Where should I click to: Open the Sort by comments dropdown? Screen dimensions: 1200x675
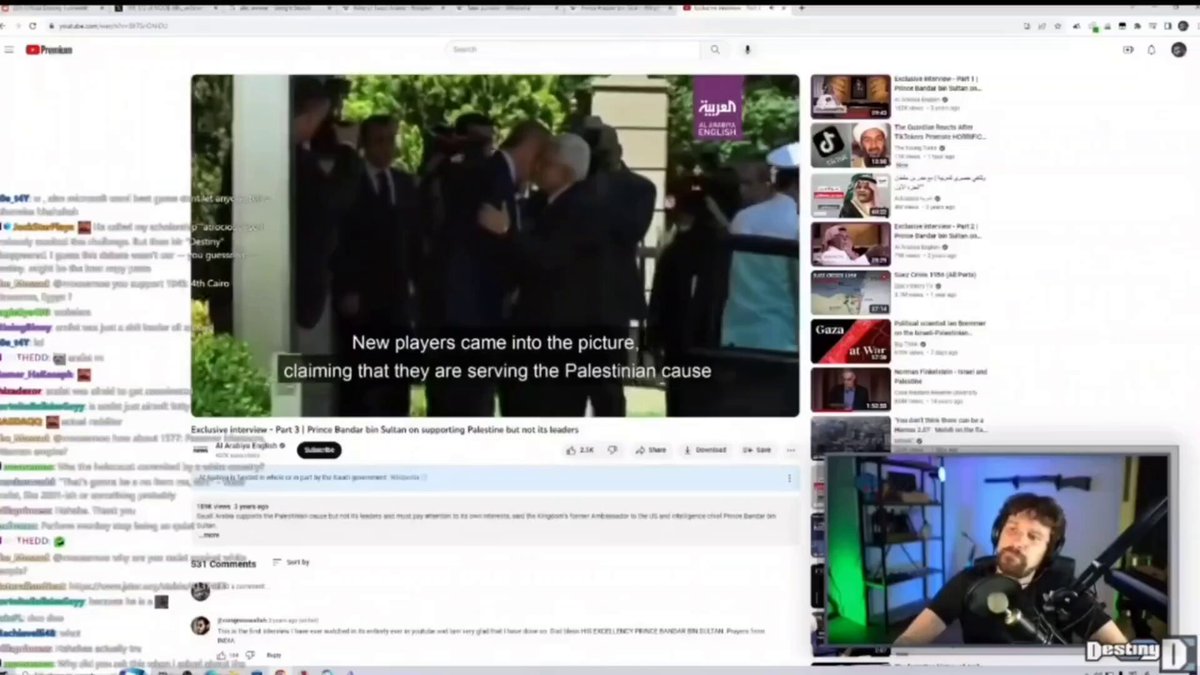(x=291, y=562)
